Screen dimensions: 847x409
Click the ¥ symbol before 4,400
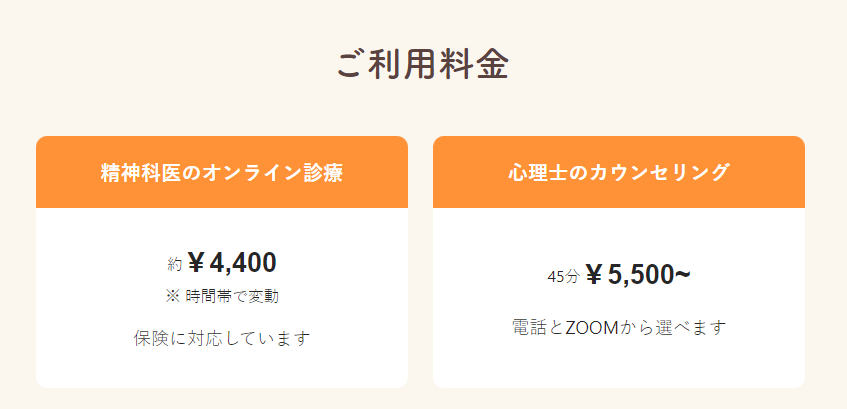(197, 263)
